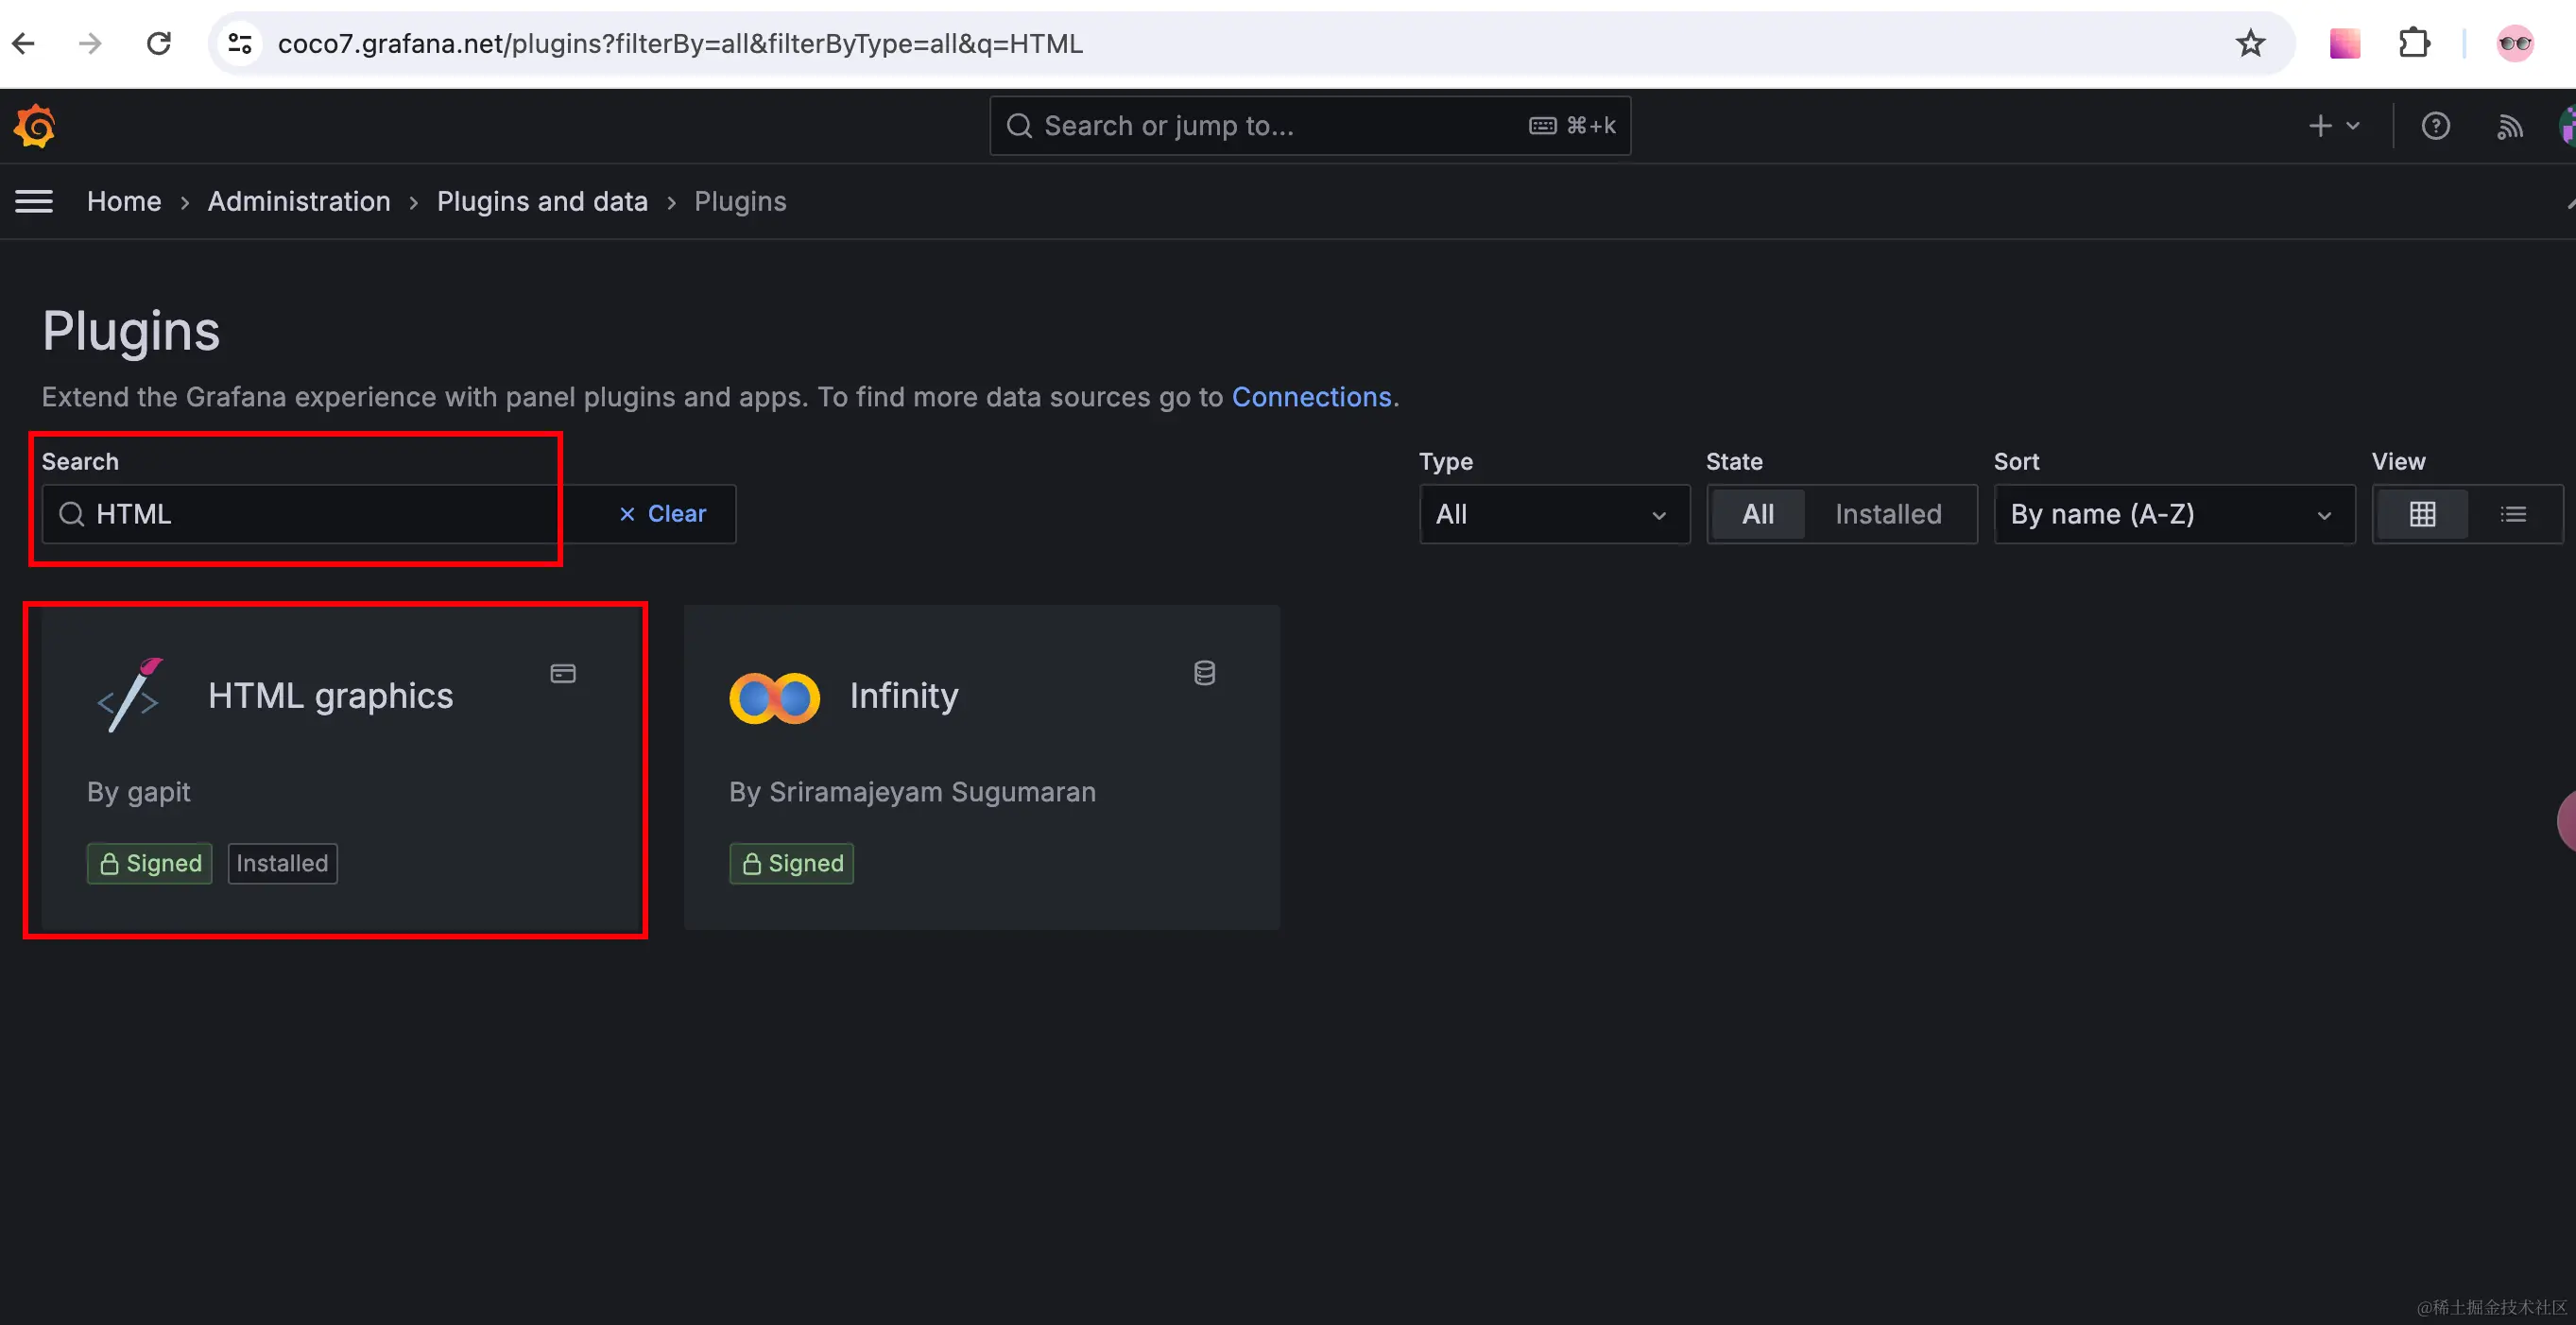Image resolution: width=2576 pixels, height=1325 pixels.
Task: Click the panel type icon on HTML graphics card
Action: (x=563, y=673)
